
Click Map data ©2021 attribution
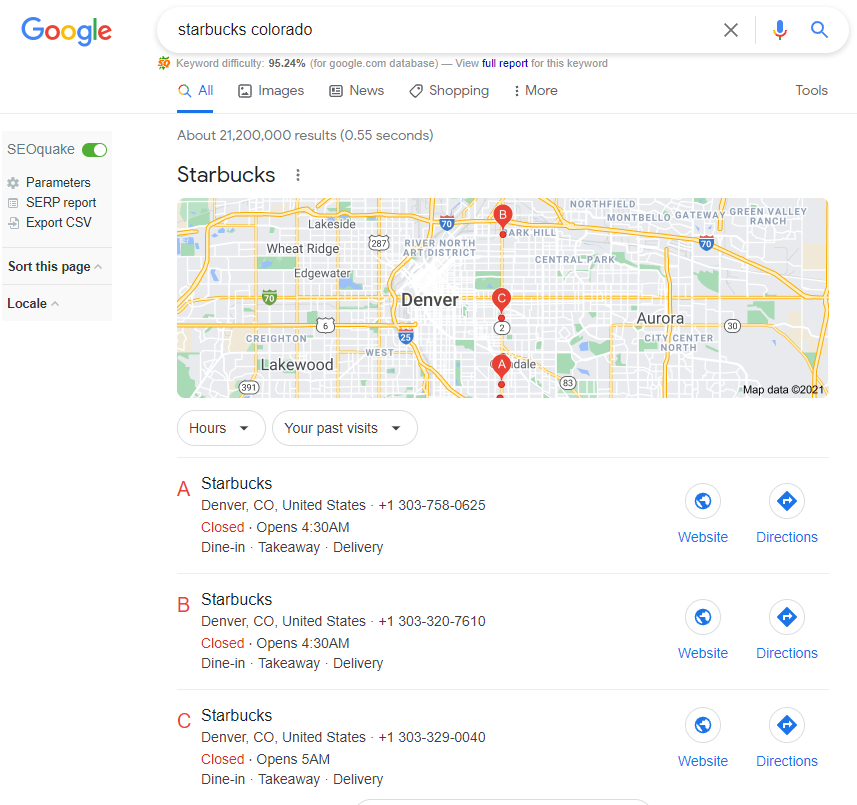coord(783,390)
